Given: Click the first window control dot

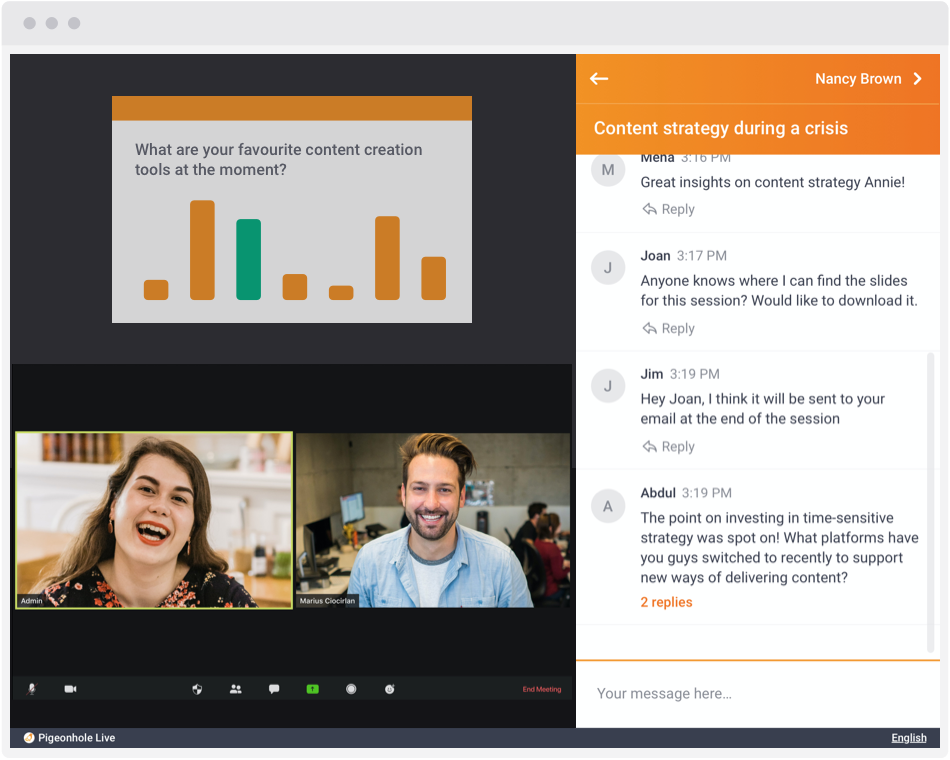Looking at the screenshot, I should point(29,23).
